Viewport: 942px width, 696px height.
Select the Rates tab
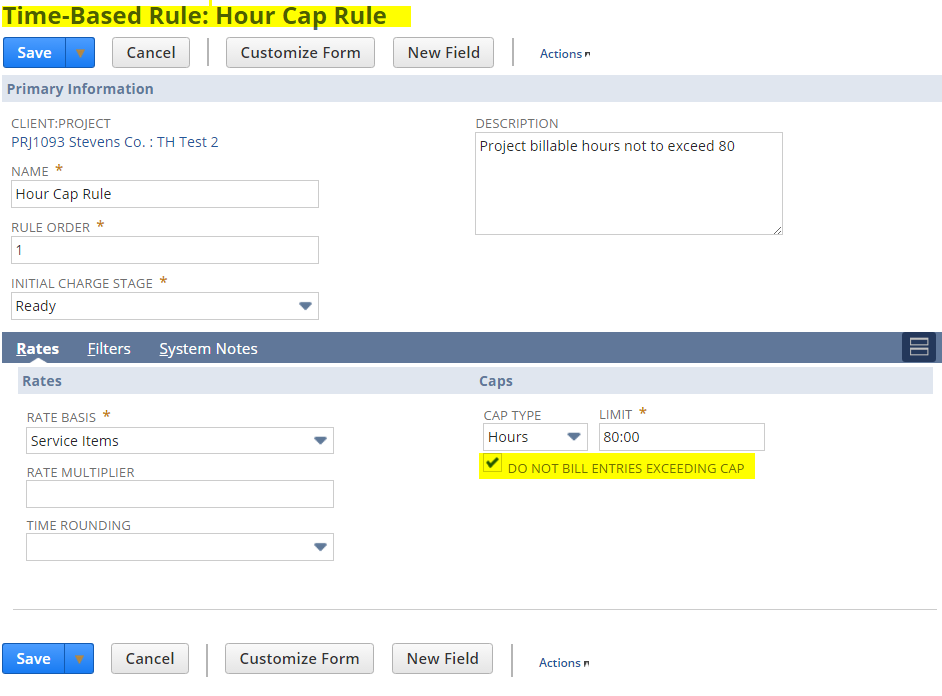[x=38, y=349]
